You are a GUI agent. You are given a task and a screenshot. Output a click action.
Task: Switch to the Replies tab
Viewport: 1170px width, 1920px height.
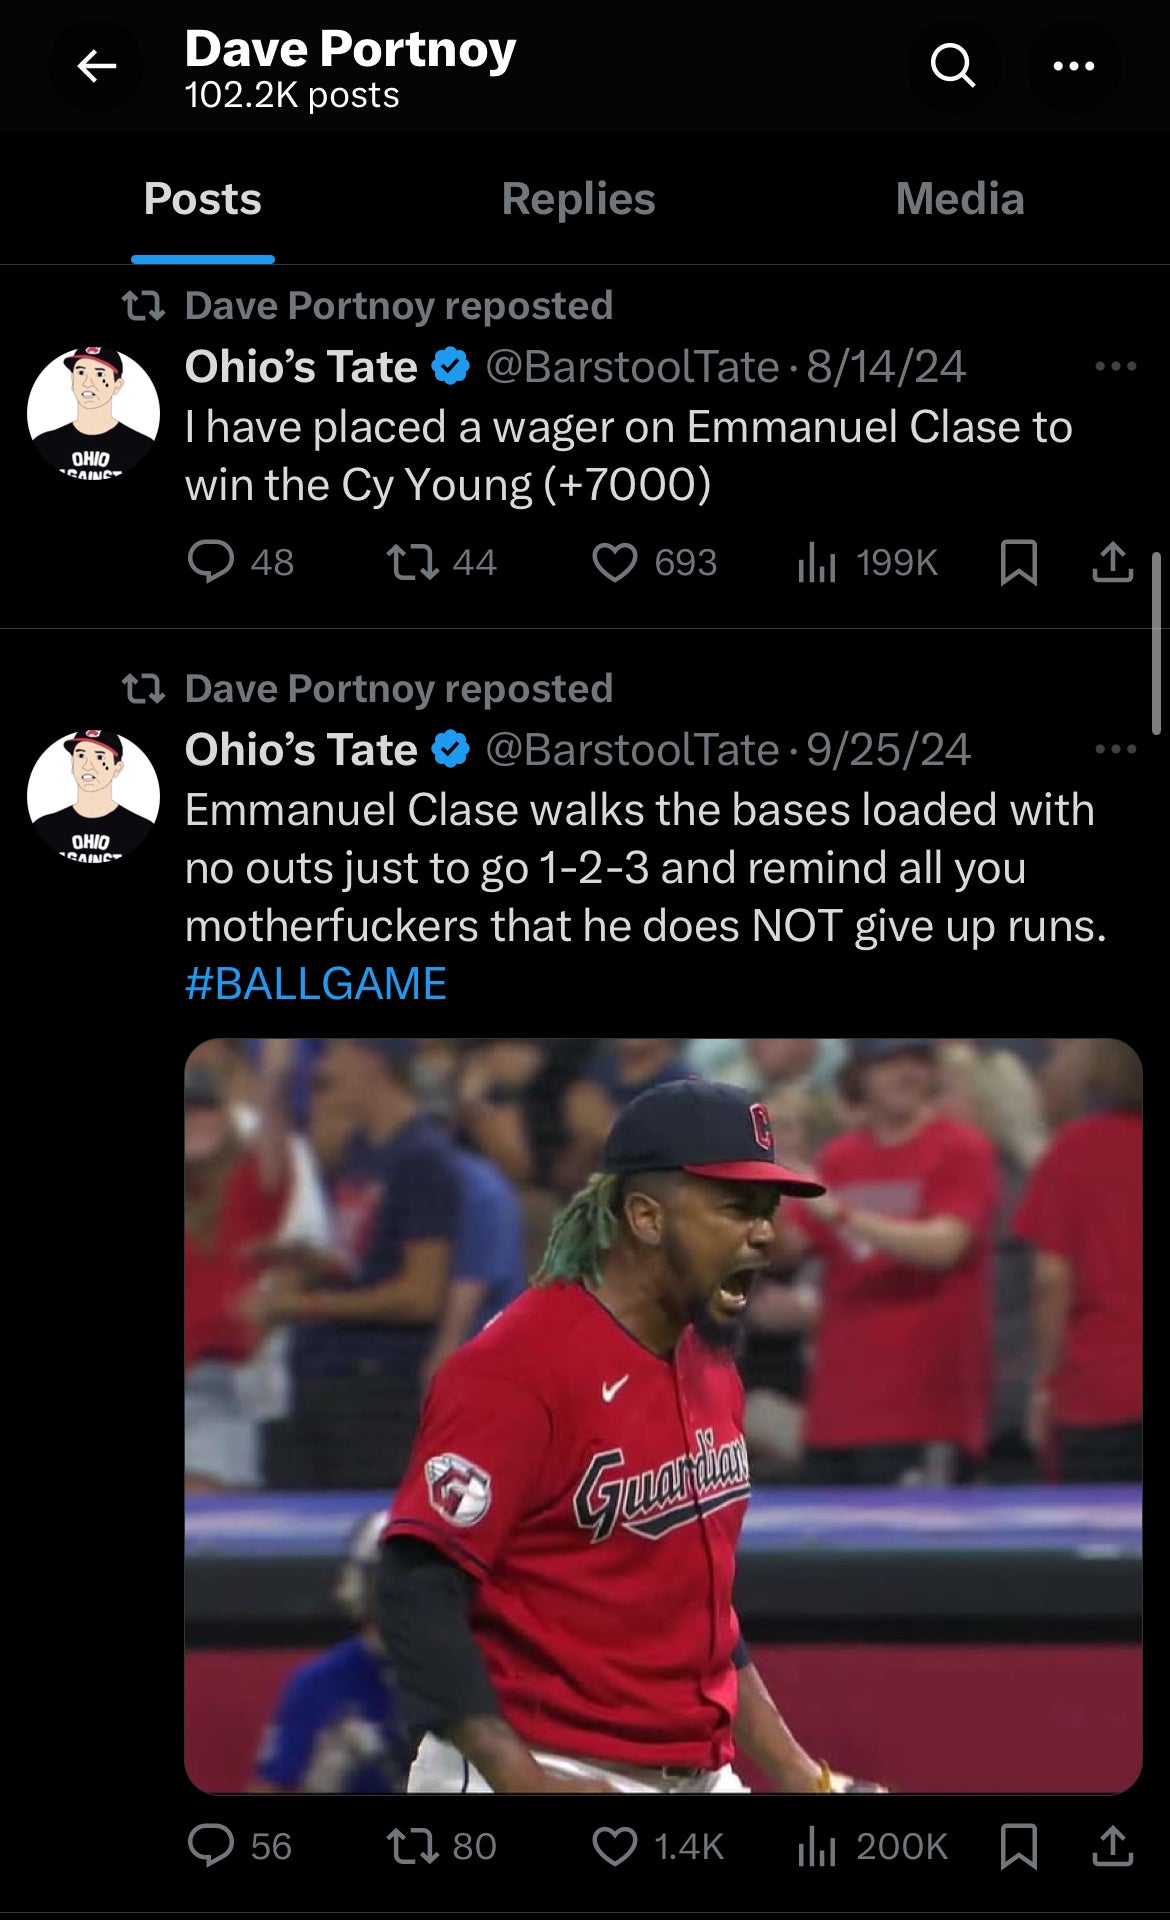(x=578, y=199)
